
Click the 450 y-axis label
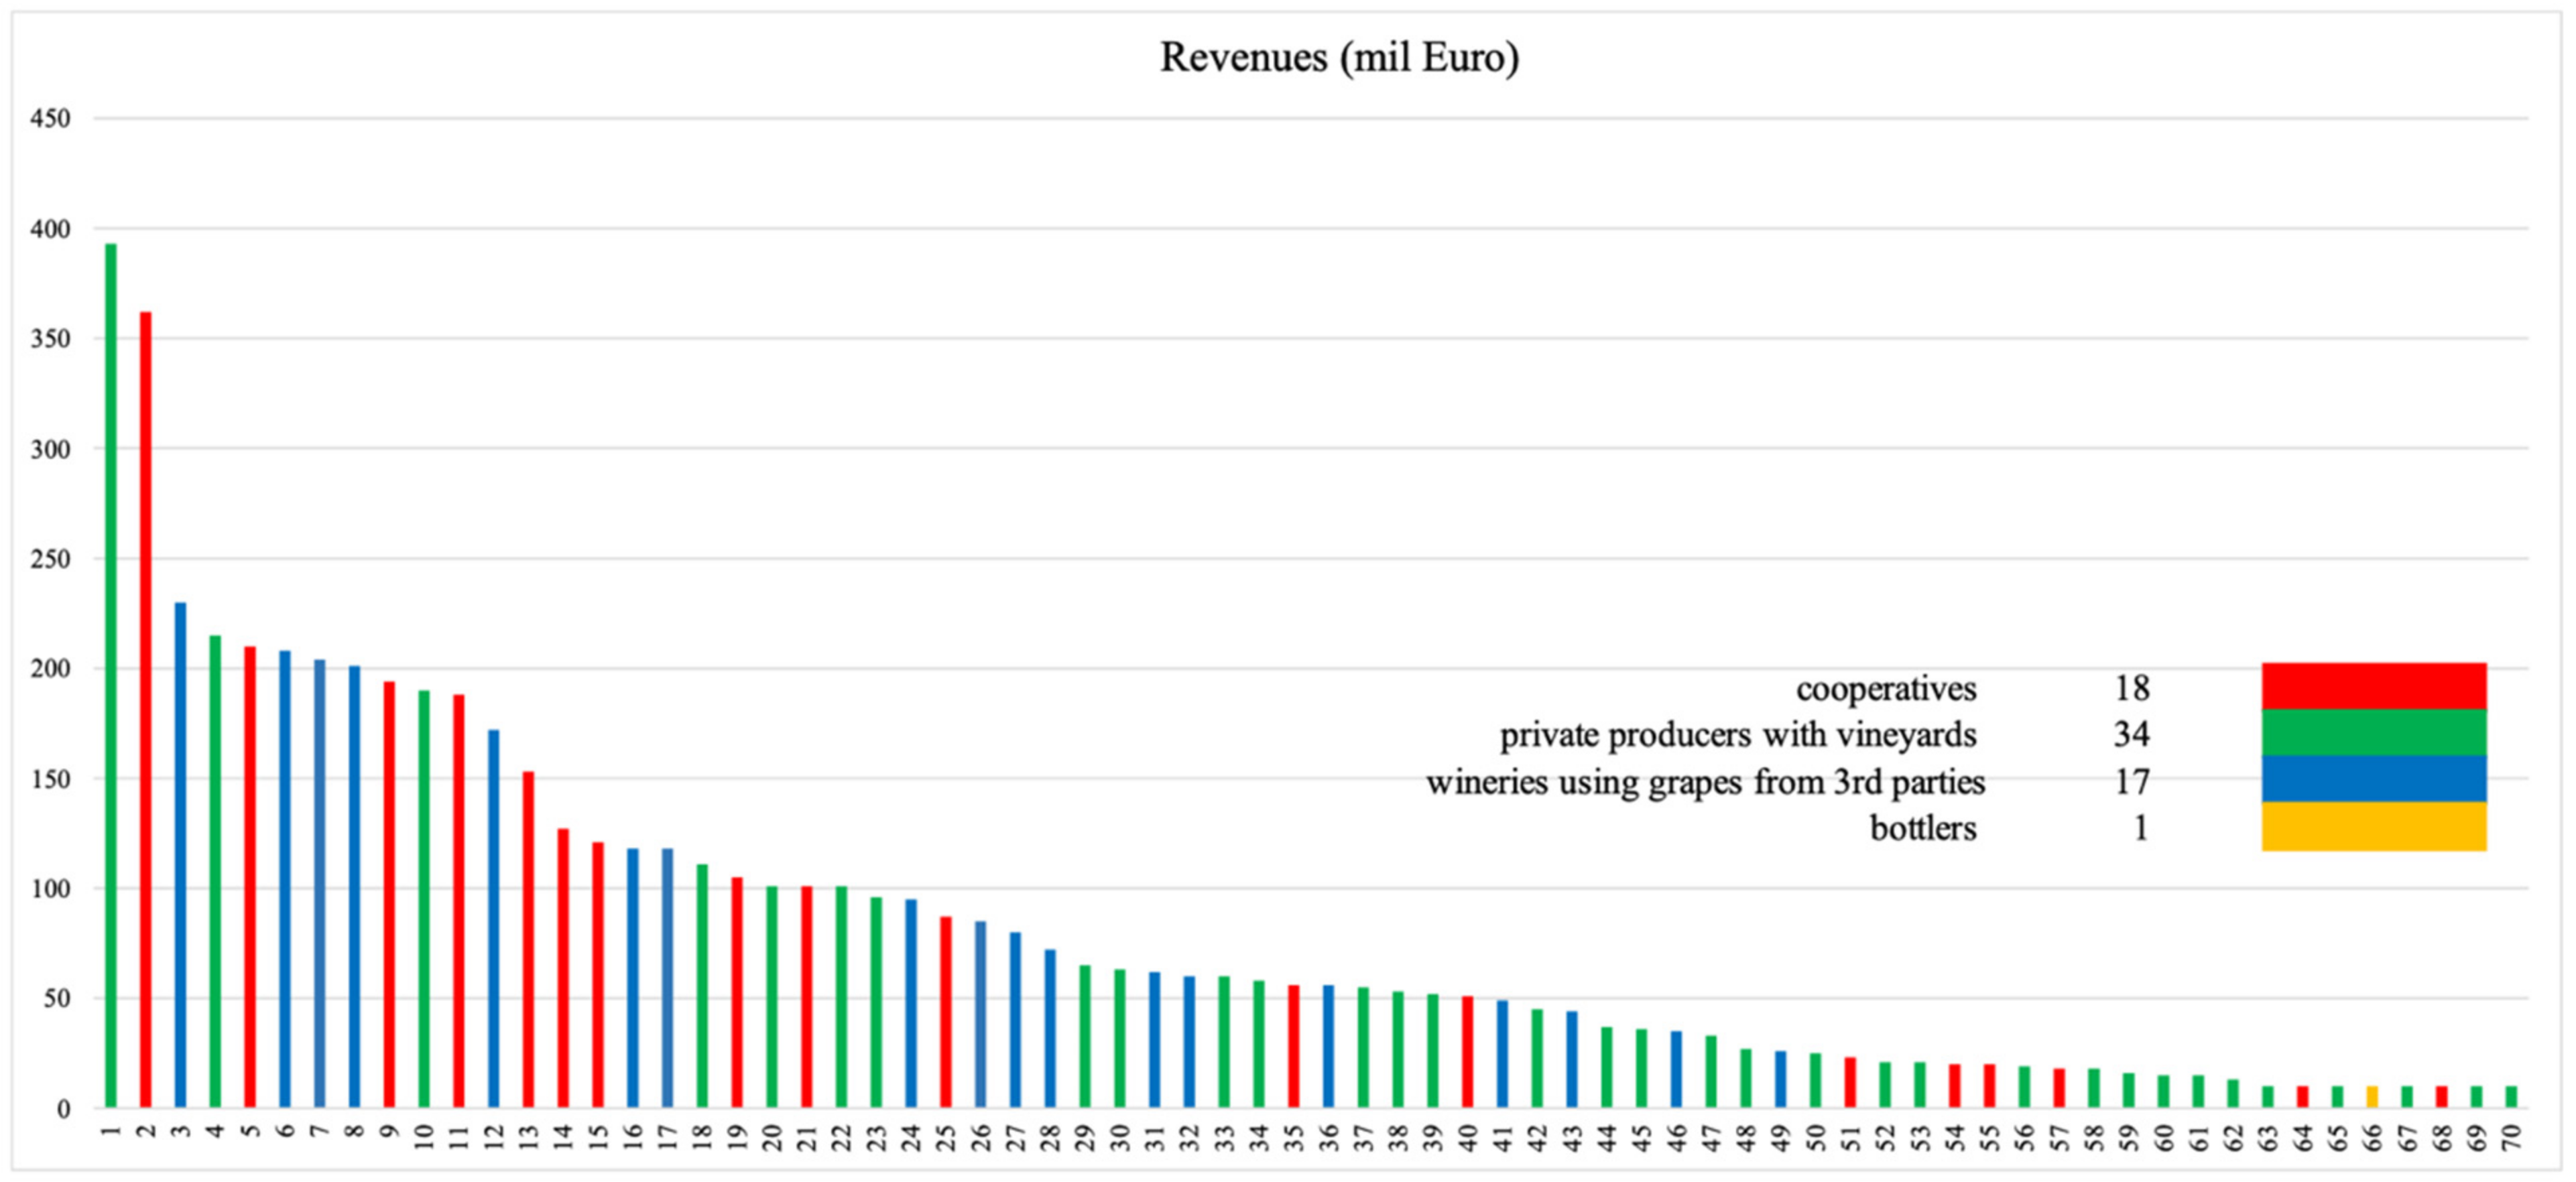pos(51,119)
